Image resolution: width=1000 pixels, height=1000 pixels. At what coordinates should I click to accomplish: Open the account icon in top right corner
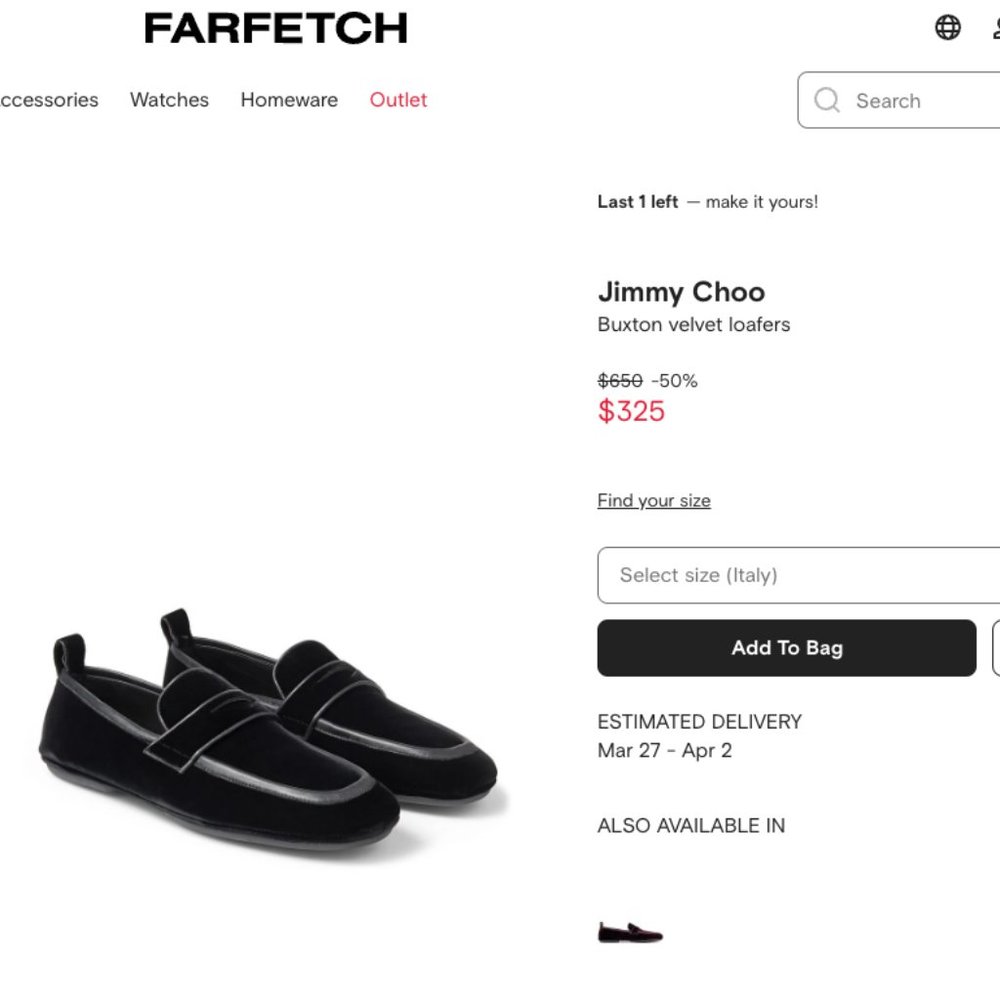995,27
